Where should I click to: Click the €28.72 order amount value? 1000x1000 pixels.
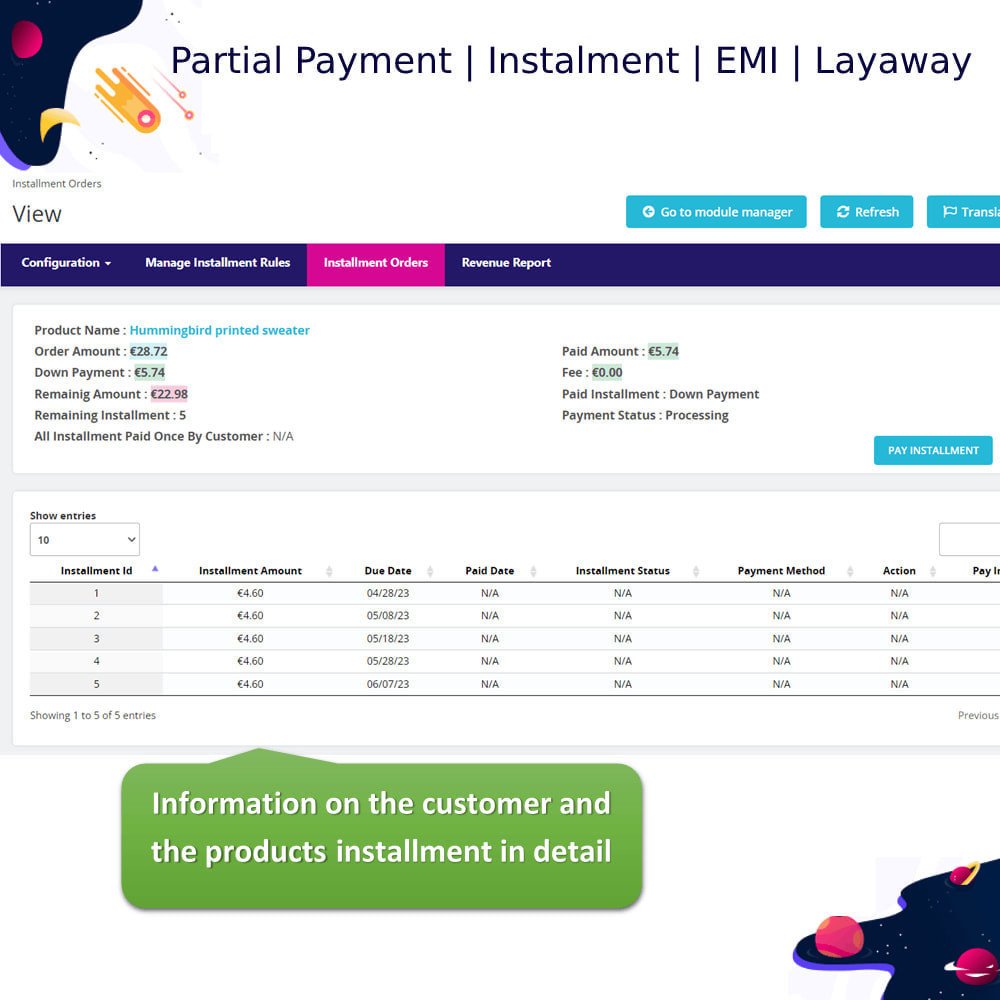tap(149, 351)
